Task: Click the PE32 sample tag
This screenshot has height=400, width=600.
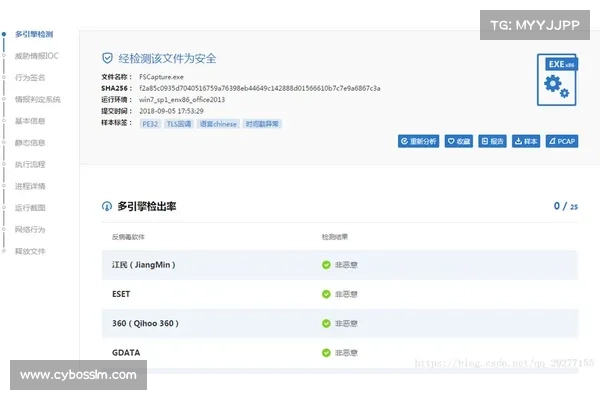Action: 150,124
